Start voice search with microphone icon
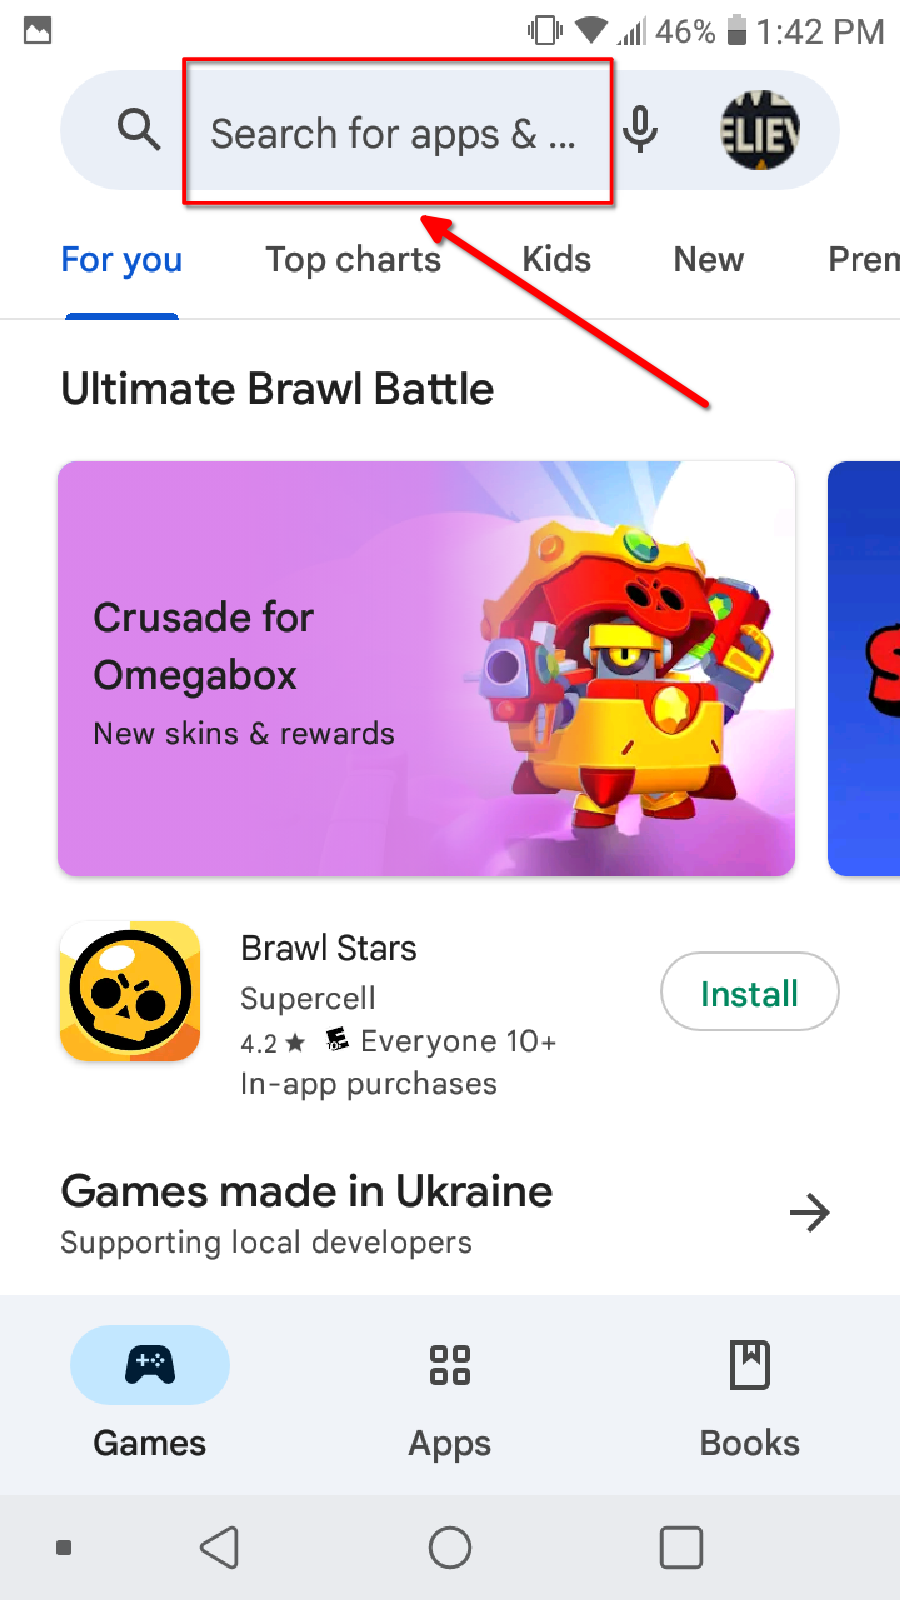This screenshot has width=900, height=1600. [x=640, y=130]
